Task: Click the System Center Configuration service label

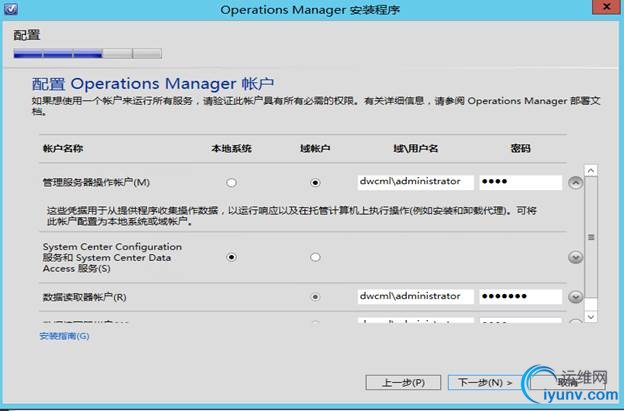Action: 112,257
